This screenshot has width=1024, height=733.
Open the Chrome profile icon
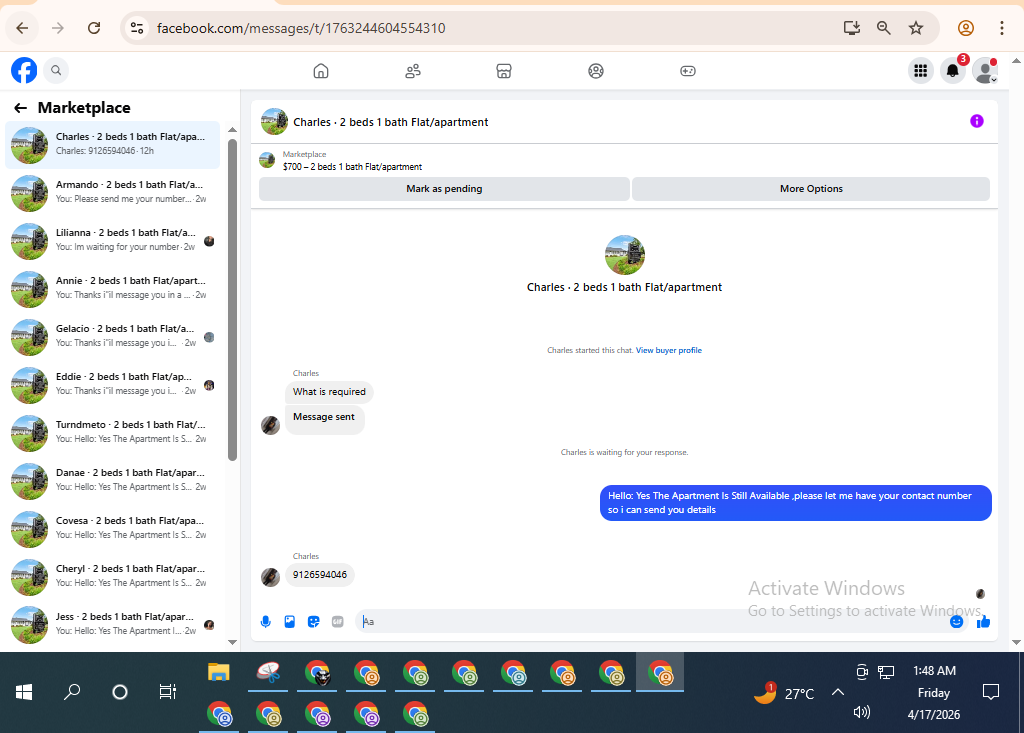[966, 28]
